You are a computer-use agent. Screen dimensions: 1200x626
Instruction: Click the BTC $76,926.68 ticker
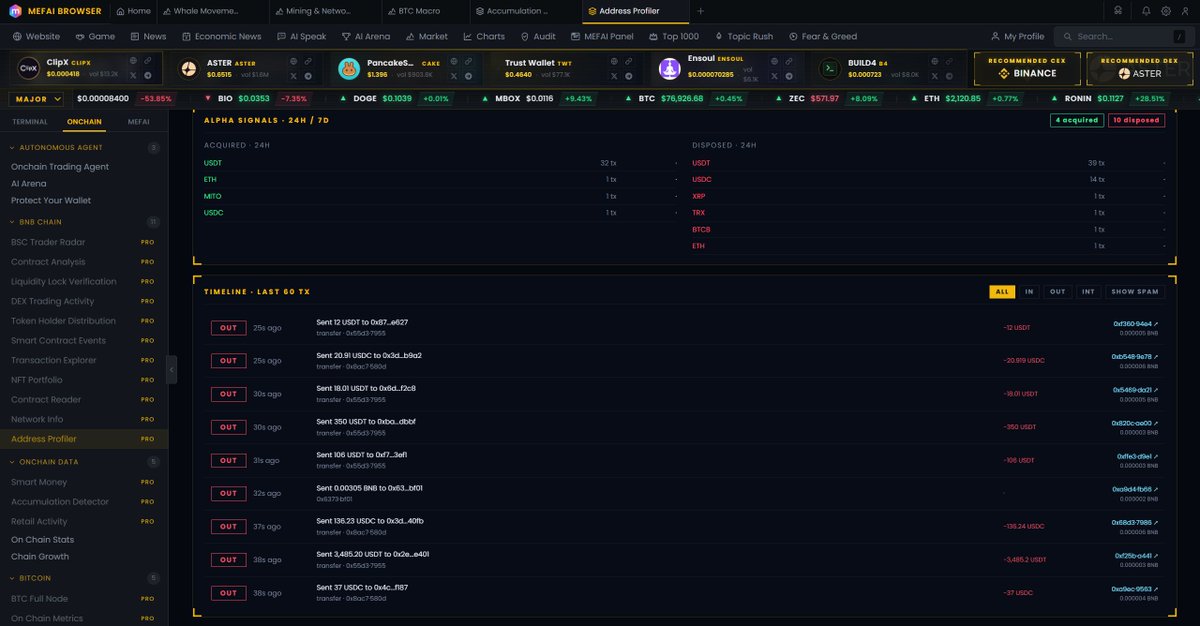coord(684,99)
